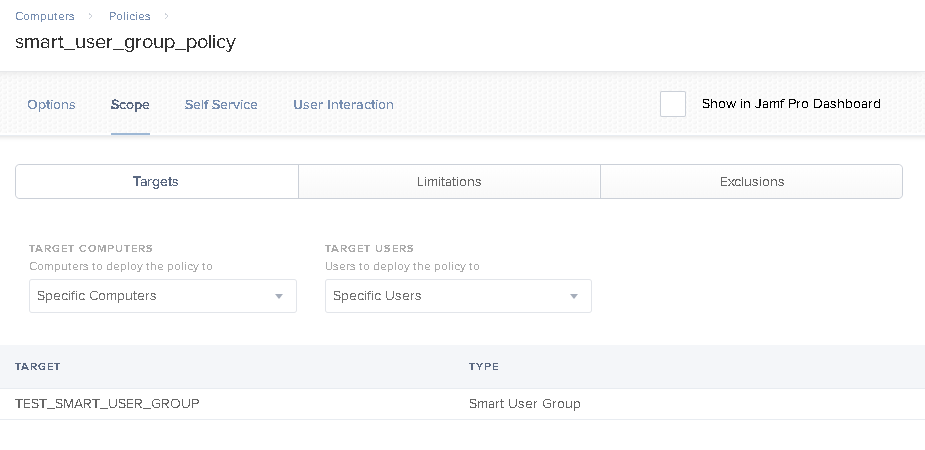Viewport: 925px width, 450px height.
Task: Open the User Interaction tab
Action: click(x=343, y=104)
